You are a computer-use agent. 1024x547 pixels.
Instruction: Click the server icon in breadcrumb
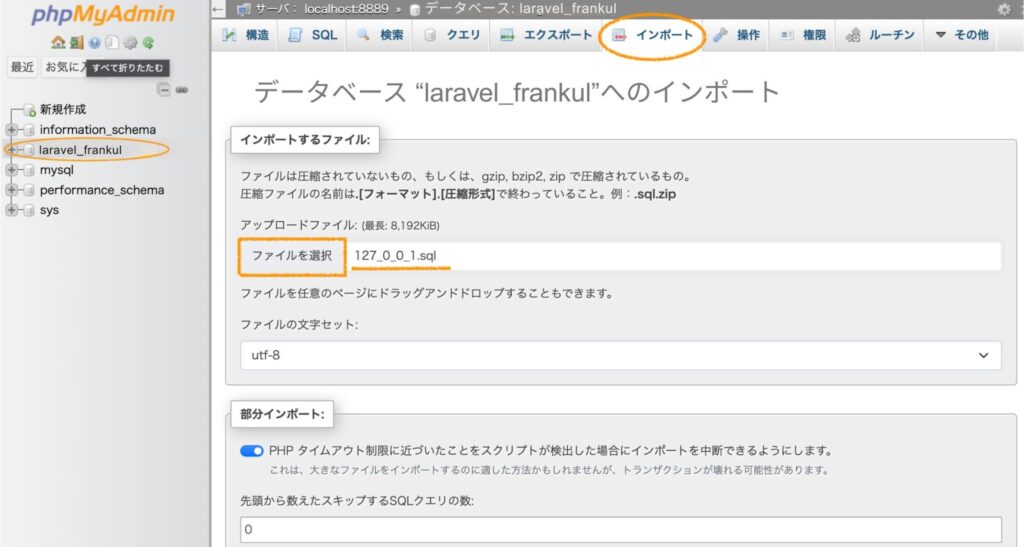244,9
